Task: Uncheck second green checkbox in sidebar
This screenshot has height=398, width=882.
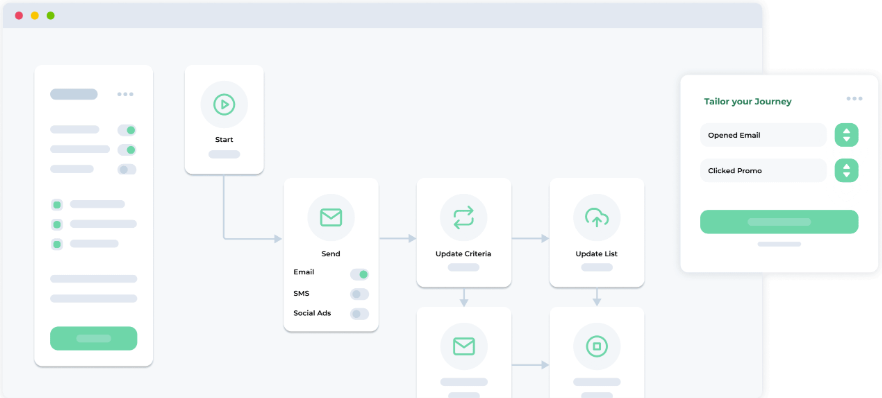Action: 57,224
